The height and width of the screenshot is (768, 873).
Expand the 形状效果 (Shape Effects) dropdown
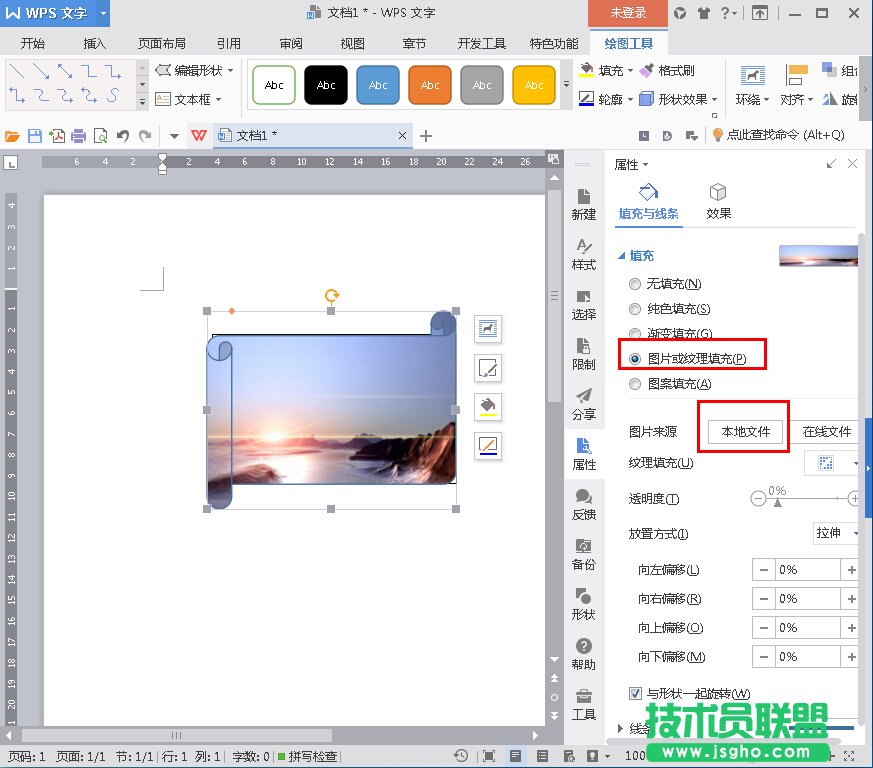click(x=675, y=99)
